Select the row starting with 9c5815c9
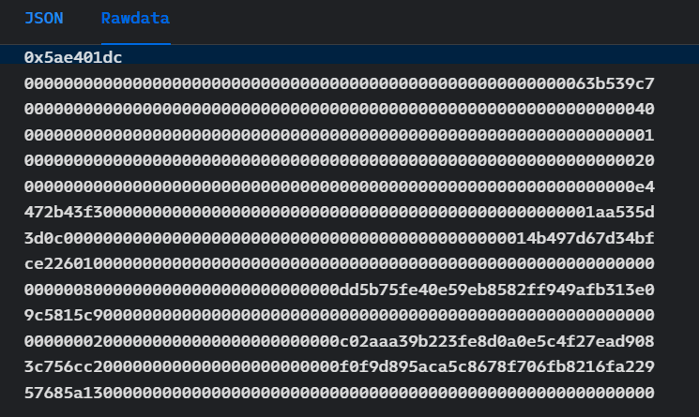The image size is (700, 418). 339,314
